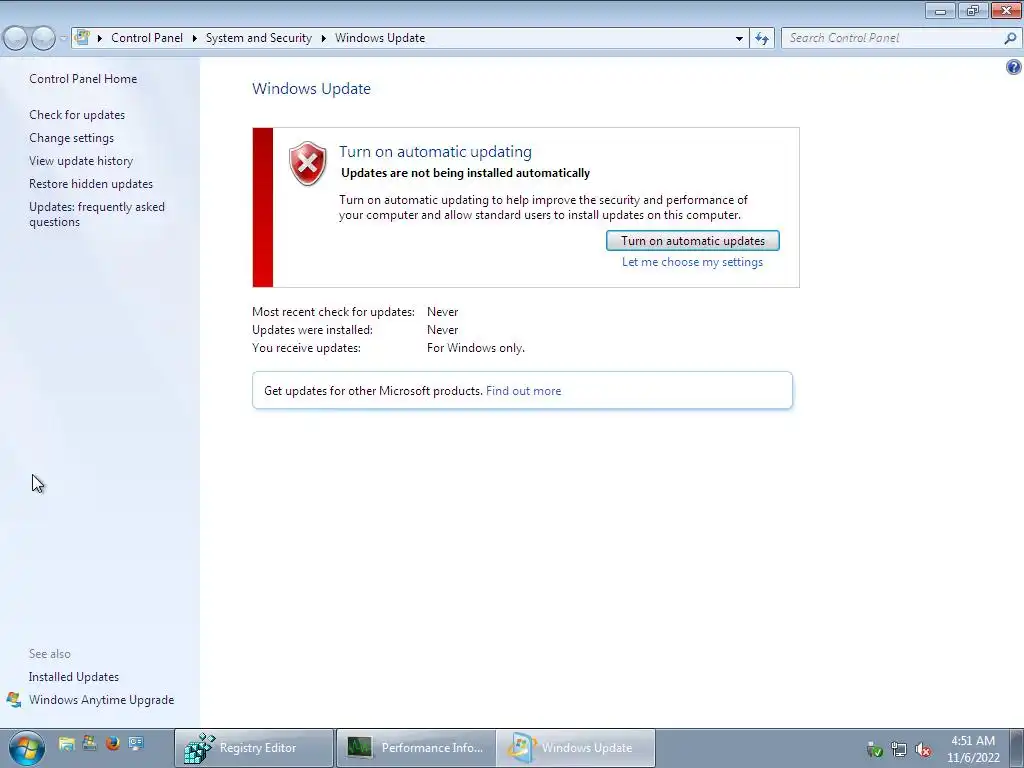The image size is (1024, 768).
Task: Go to the System and Security breadcrumb
Action: click(259, 38)
